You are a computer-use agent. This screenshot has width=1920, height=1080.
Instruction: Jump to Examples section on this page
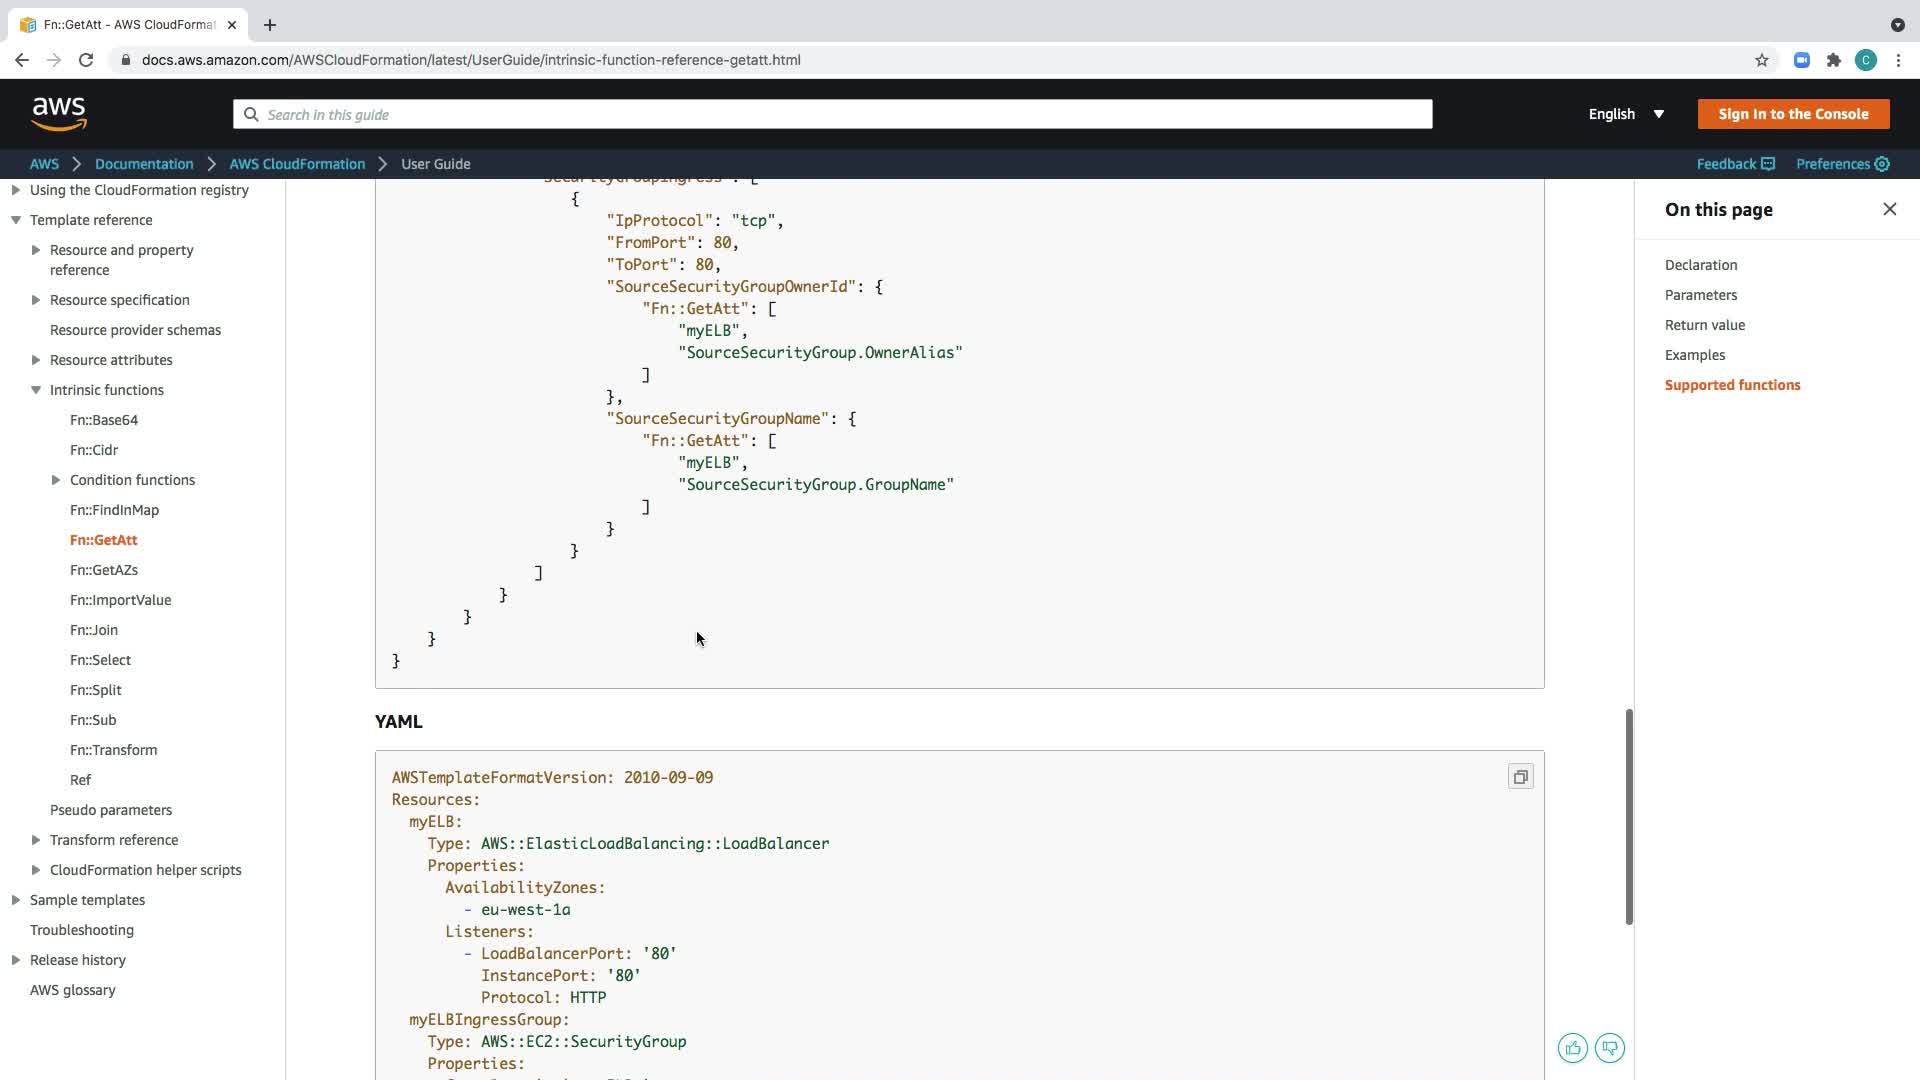coord(1694,355)
